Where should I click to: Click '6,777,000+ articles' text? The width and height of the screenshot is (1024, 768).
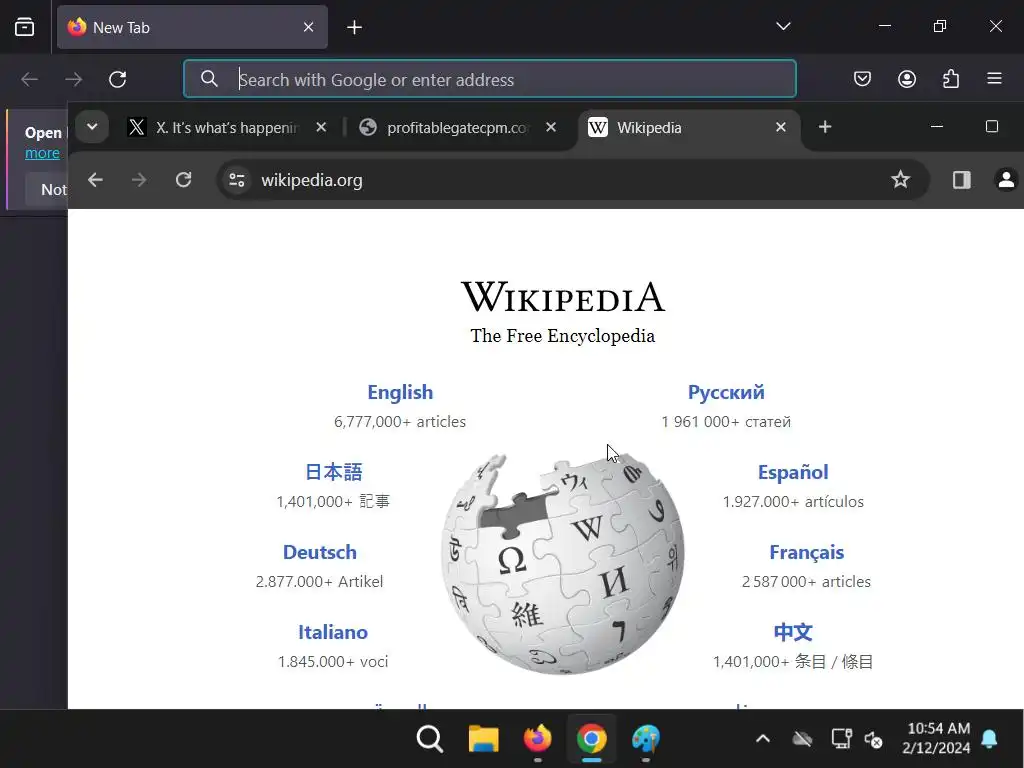pos(400,422)
